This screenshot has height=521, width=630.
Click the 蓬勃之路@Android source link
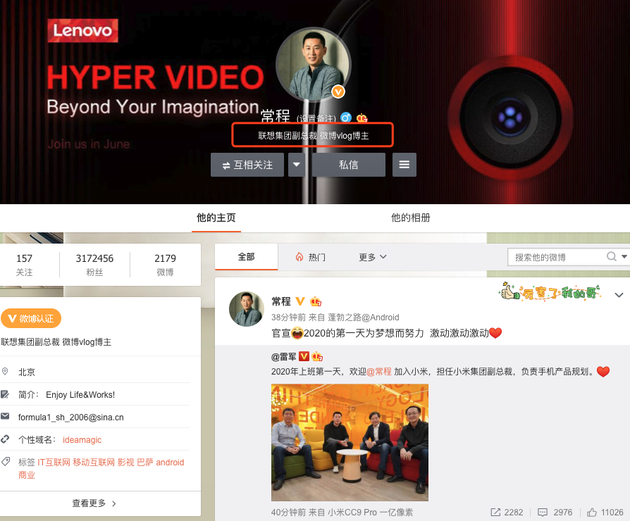(x=364, y=317)
